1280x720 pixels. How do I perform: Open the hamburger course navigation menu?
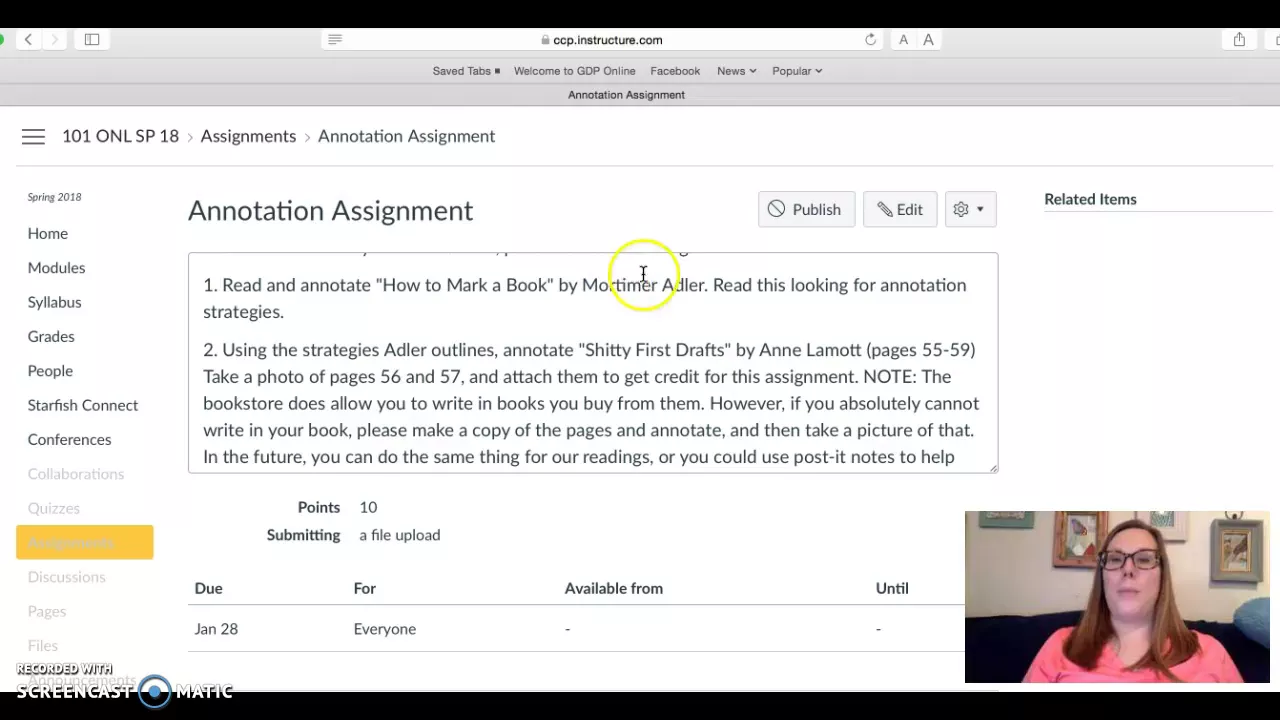point(33,137)
